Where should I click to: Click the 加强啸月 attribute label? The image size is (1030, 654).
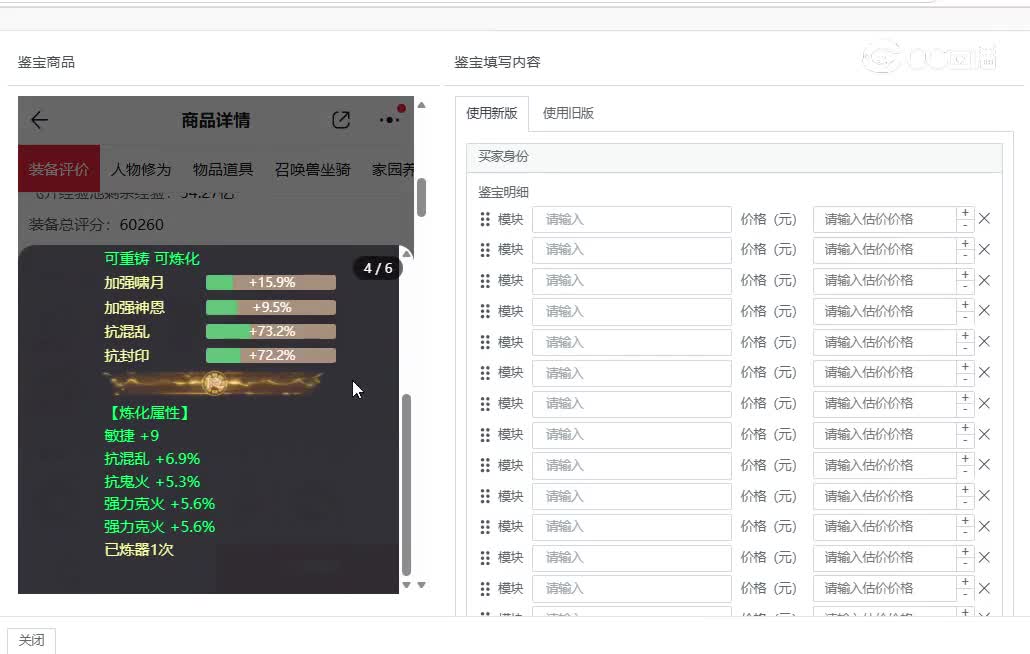tap(134, 283)
